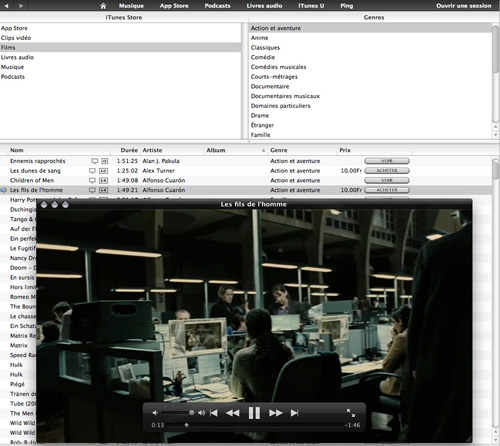Screen dimensions: 500x446
Task: Open the Ping tab
Action: click(347, 6)
